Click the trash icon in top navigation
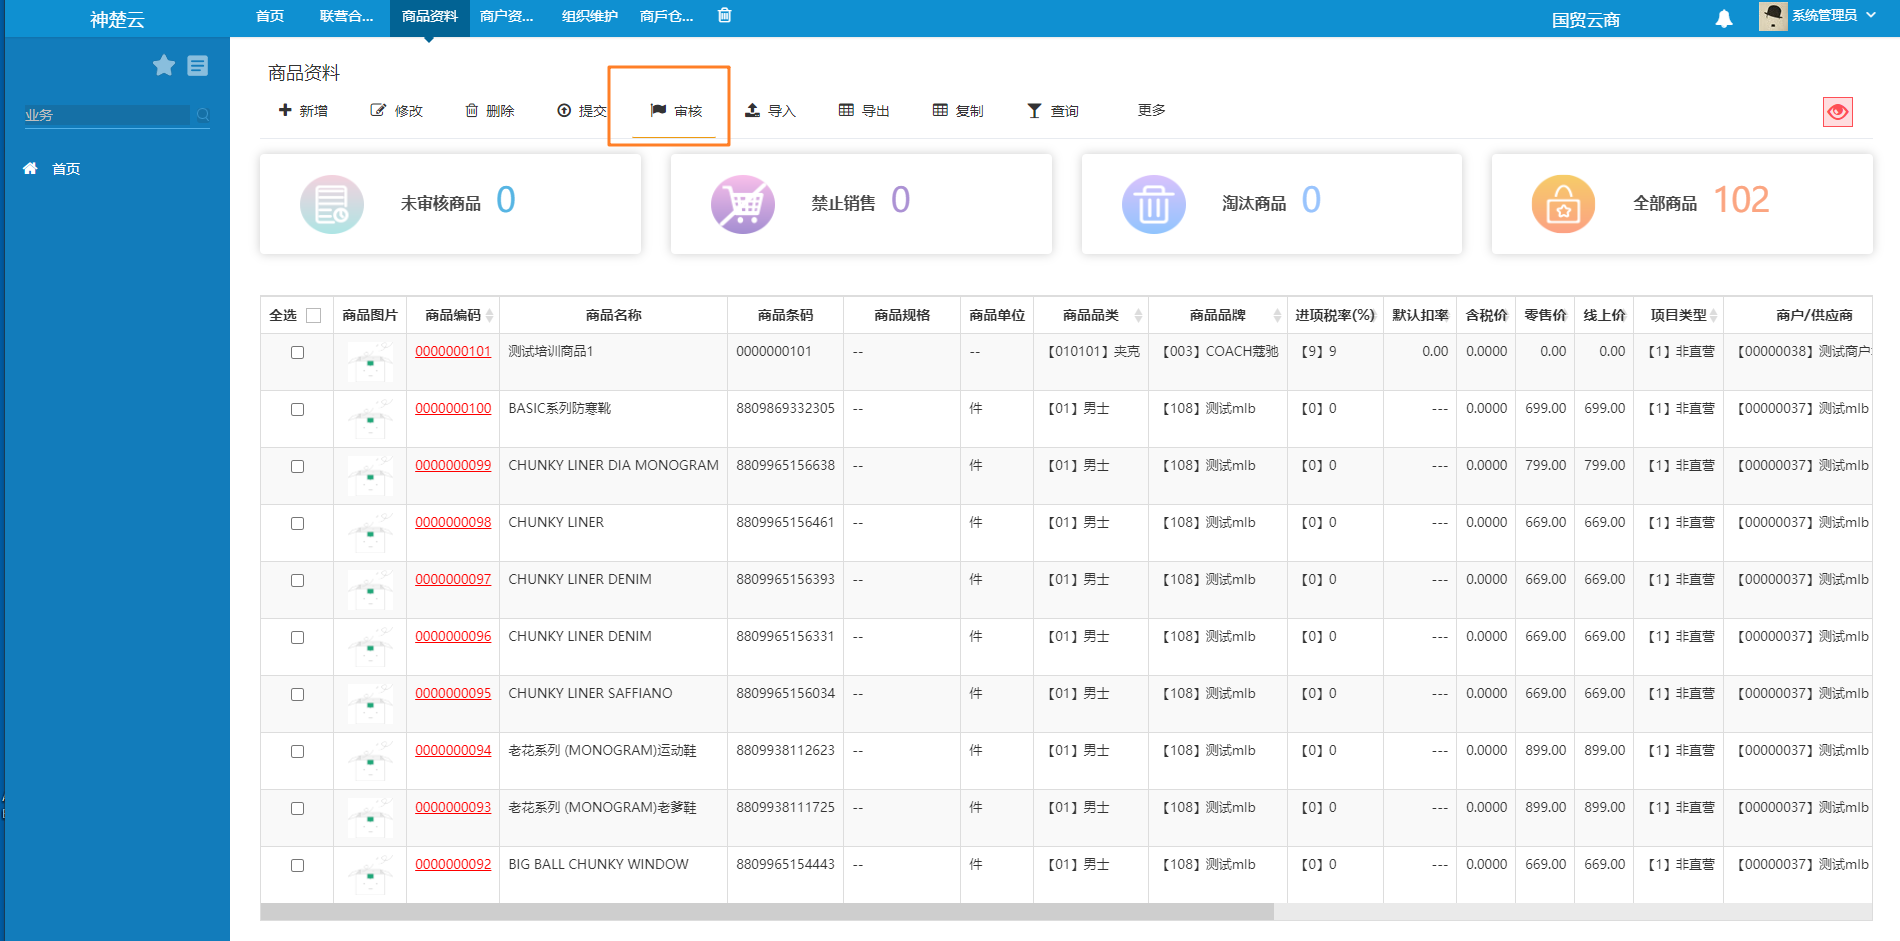 (725, 15)
